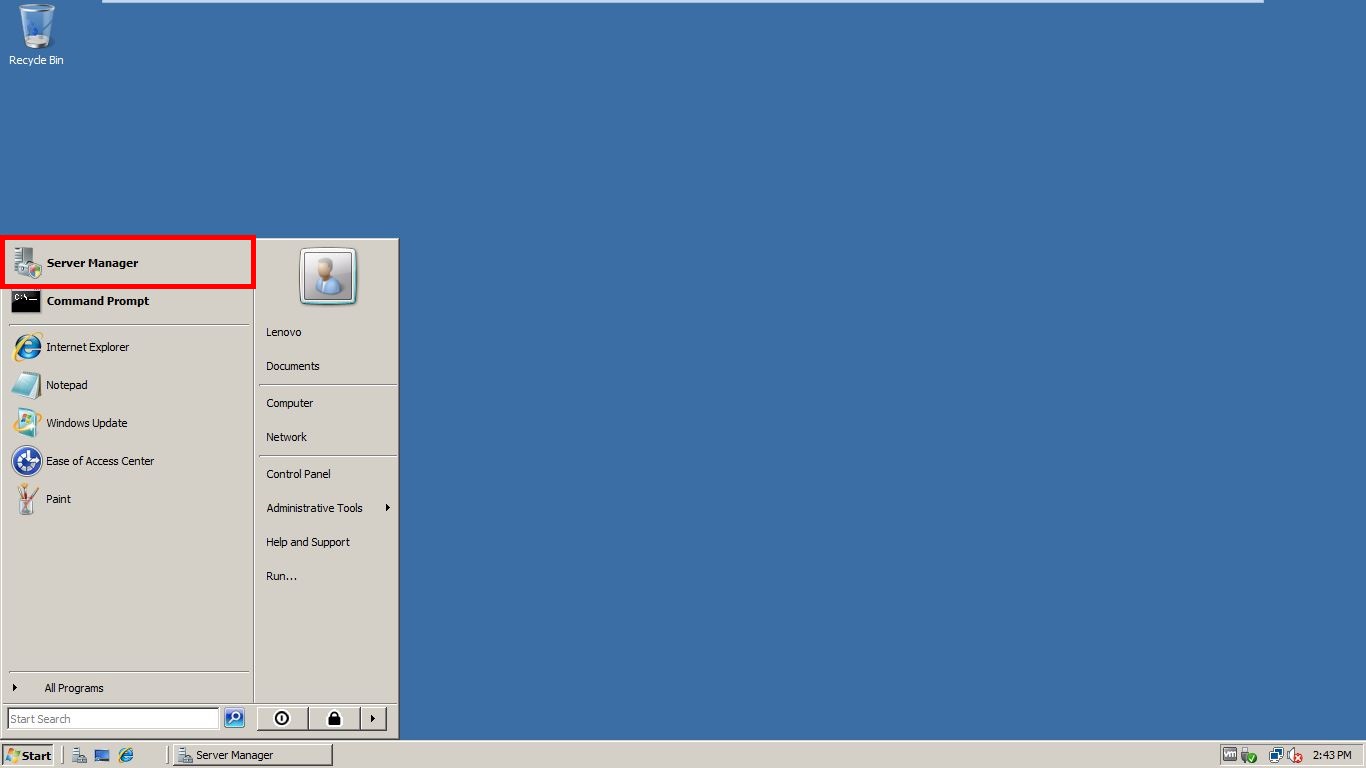Click the Start button on the taskbar

click(28, 755)
